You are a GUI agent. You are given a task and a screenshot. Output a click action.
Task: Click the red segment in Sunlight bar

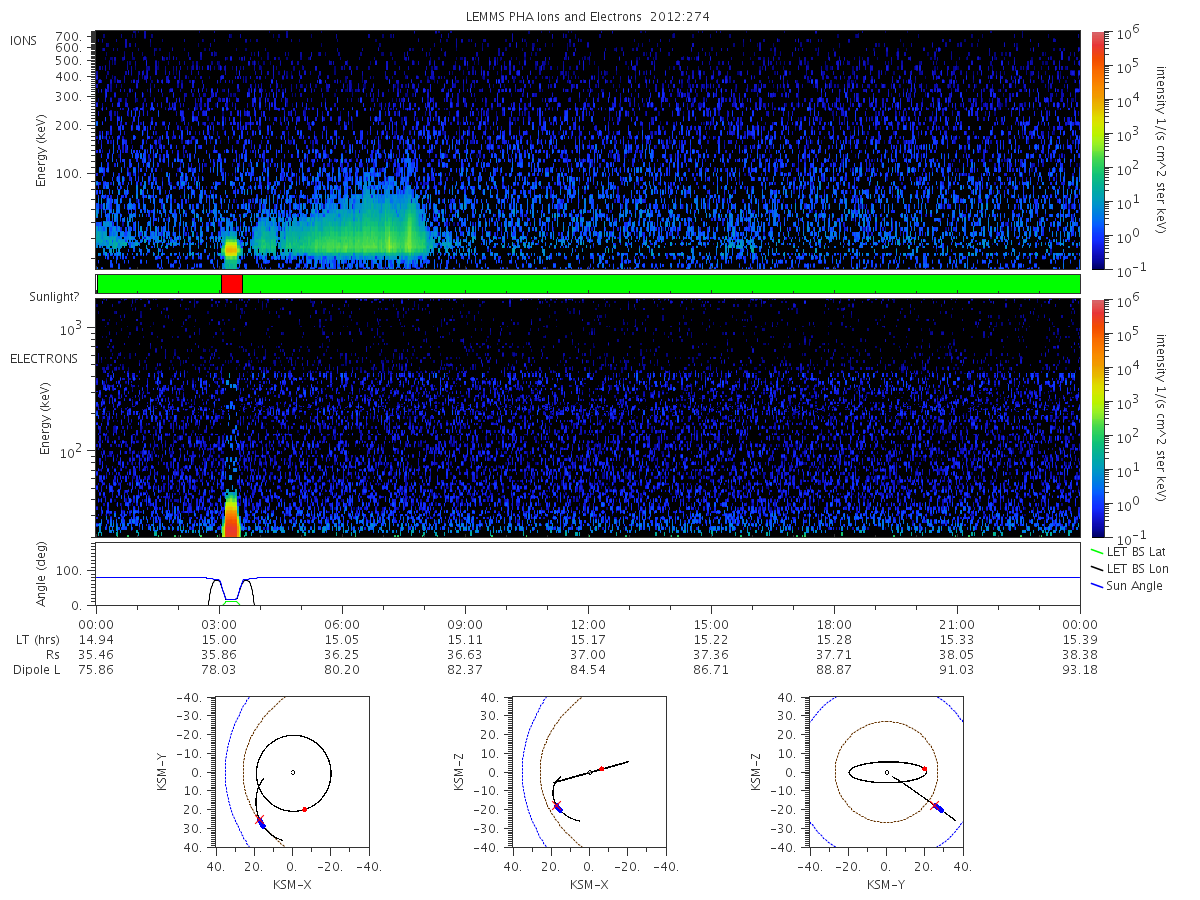click(x=231, y=284)
